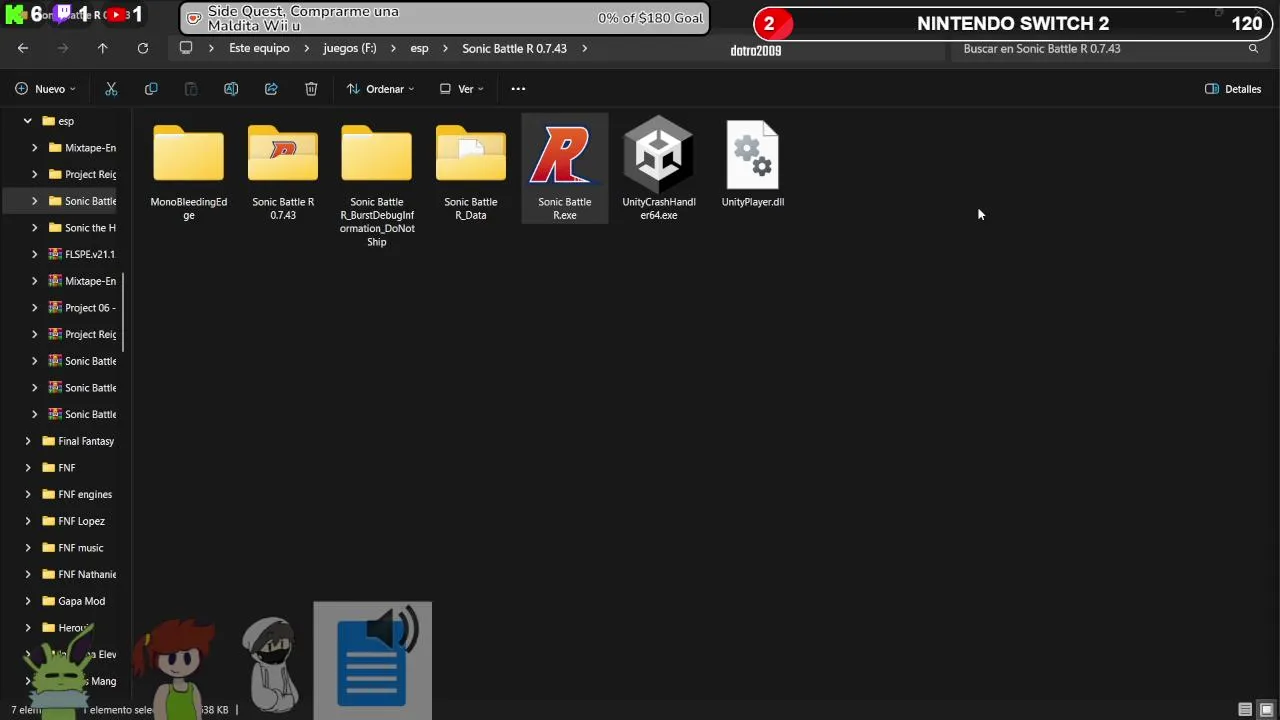Image resolution: width=1280 pixels, height=720 pixels.
Task: Select the Sonic Battle R.exe icon
Action: (565, 155)
